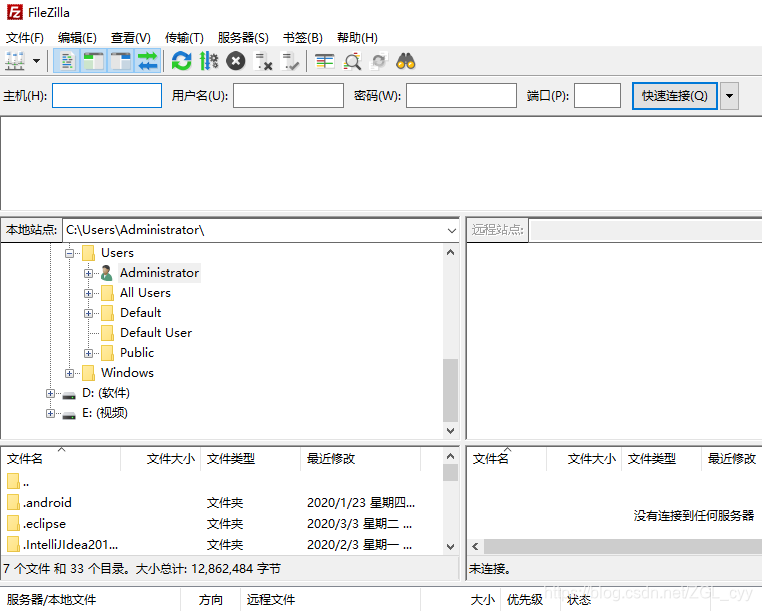Open 书签(B) menu
Viewport: 762px width, 611px height.
(x=303, y=37)
